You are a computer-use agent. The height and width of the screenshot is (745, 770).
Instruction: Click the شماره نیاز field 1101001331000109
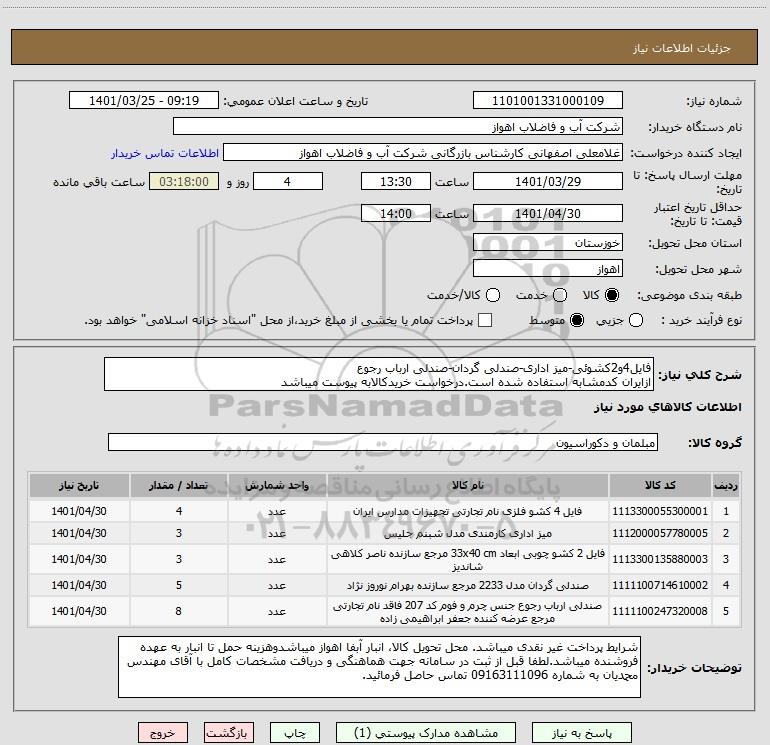coord(548,101)
